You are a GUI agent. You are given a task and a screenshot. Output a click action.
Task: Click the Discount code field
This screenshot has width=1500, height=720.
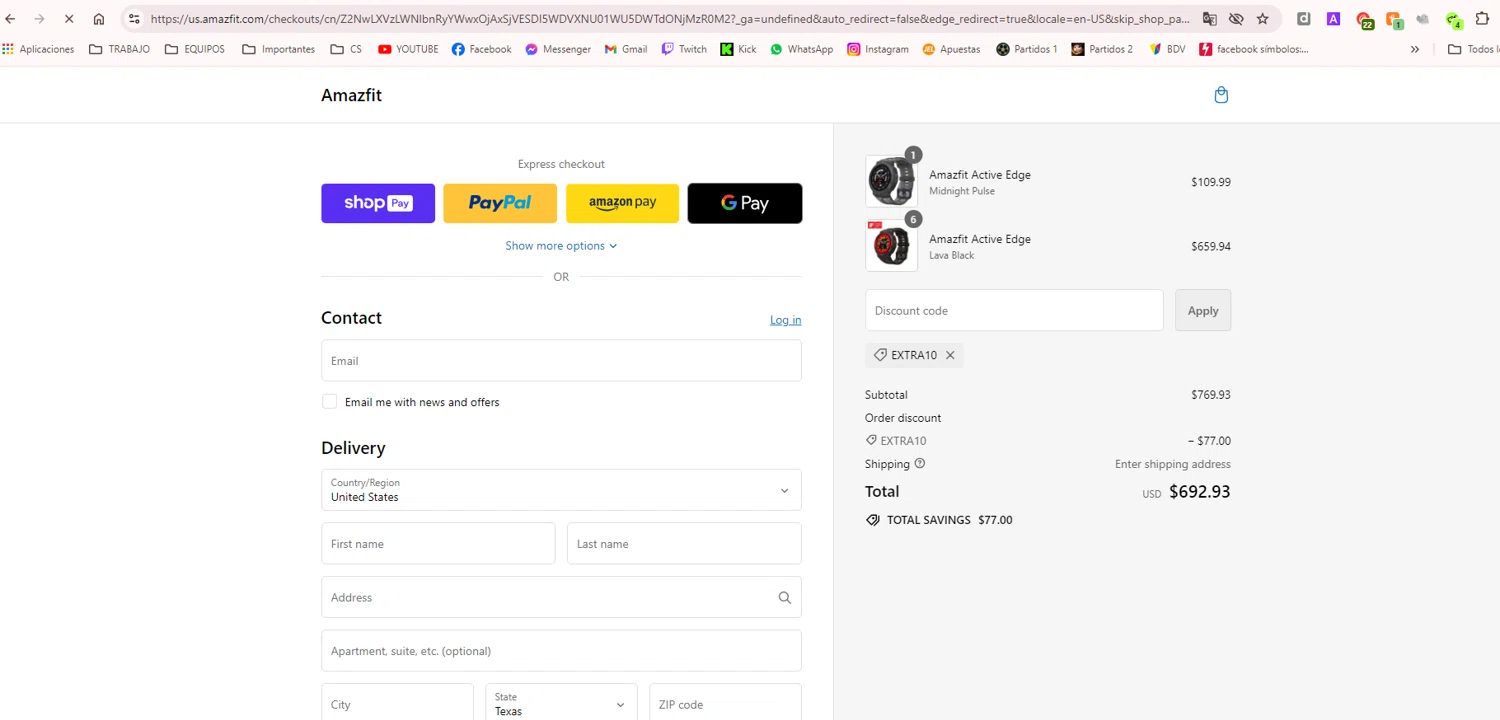1014,310
